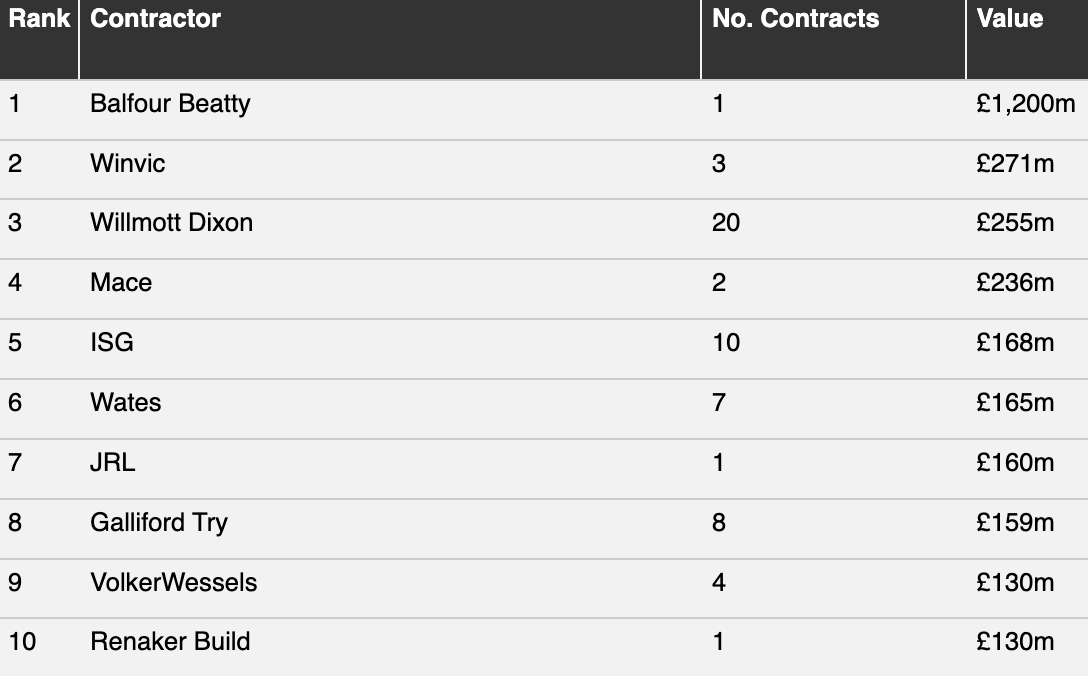The width and height of the screenshot is (1088, 676).
Task: Click the ISG contractor name
Action: pyautogui.click(x=112, y=343)
